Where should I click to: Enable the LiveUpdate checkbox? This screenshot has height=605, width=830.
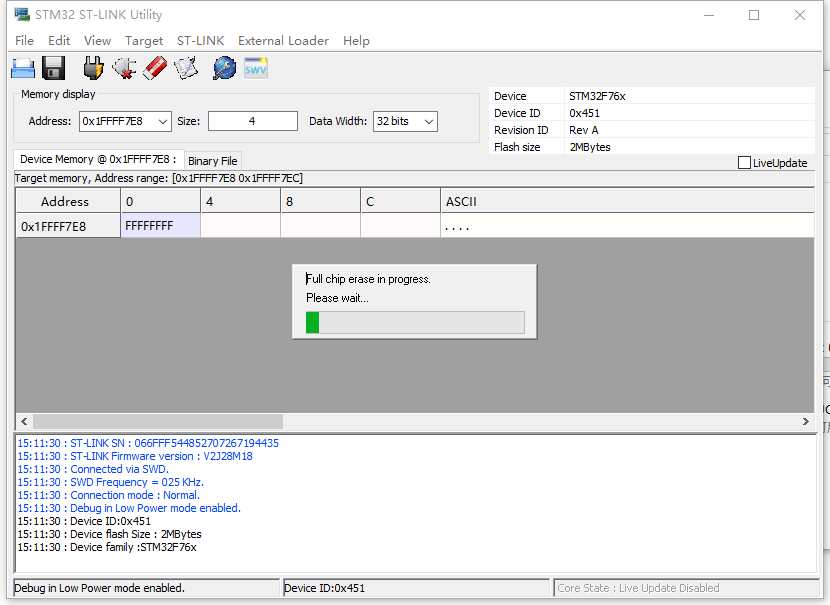coord(744,162)
